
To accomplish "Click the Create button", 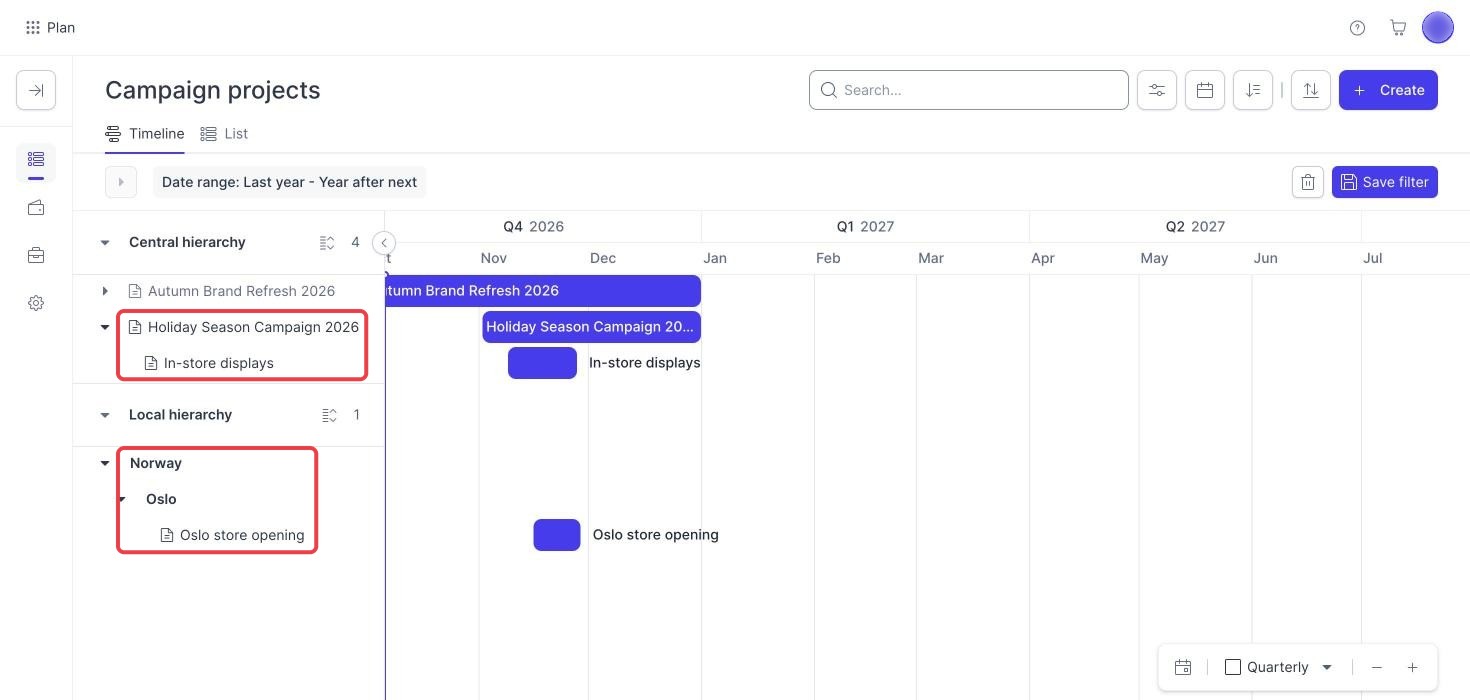I will click(x=1388, y=90).
